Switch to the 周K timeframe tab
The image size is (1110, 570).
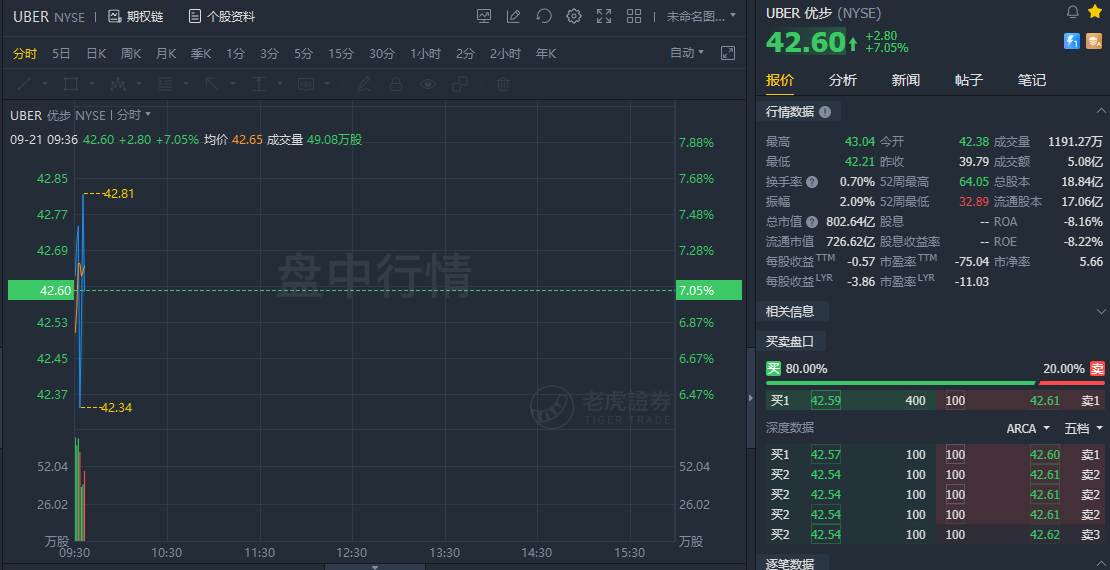(x=131, y=53)
